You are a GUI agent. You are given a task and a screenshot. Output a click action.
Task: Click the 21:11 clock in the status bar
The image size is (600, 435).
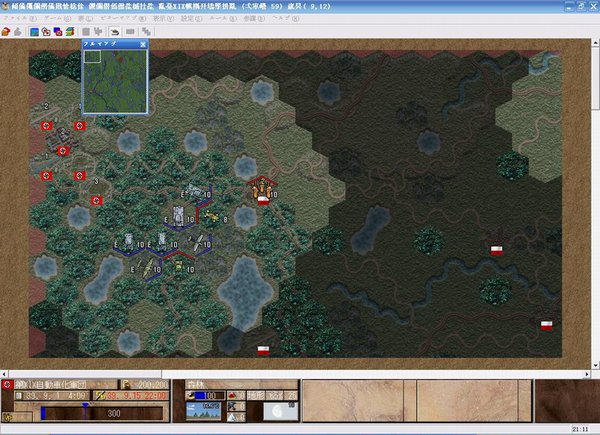pyautogui.click(x=580, y=430)
